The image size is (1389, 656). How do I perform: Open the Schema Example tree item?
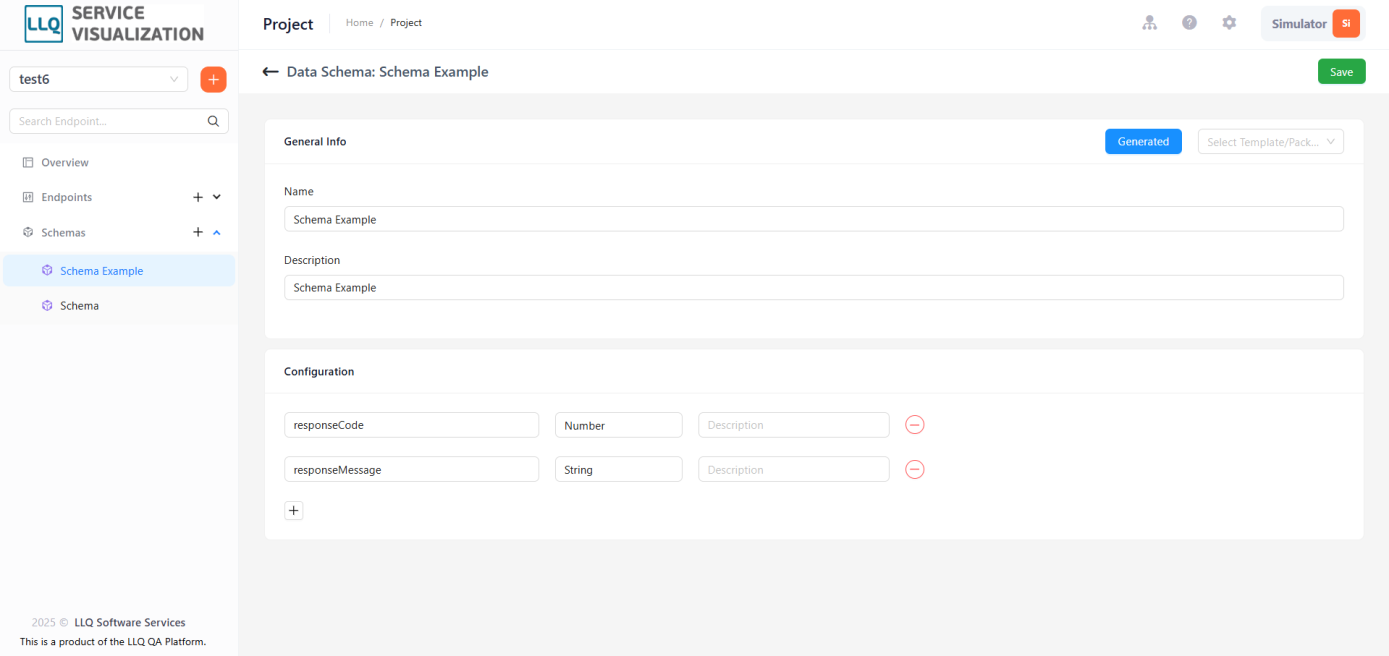pyautogui.click(x=119, y=271)
